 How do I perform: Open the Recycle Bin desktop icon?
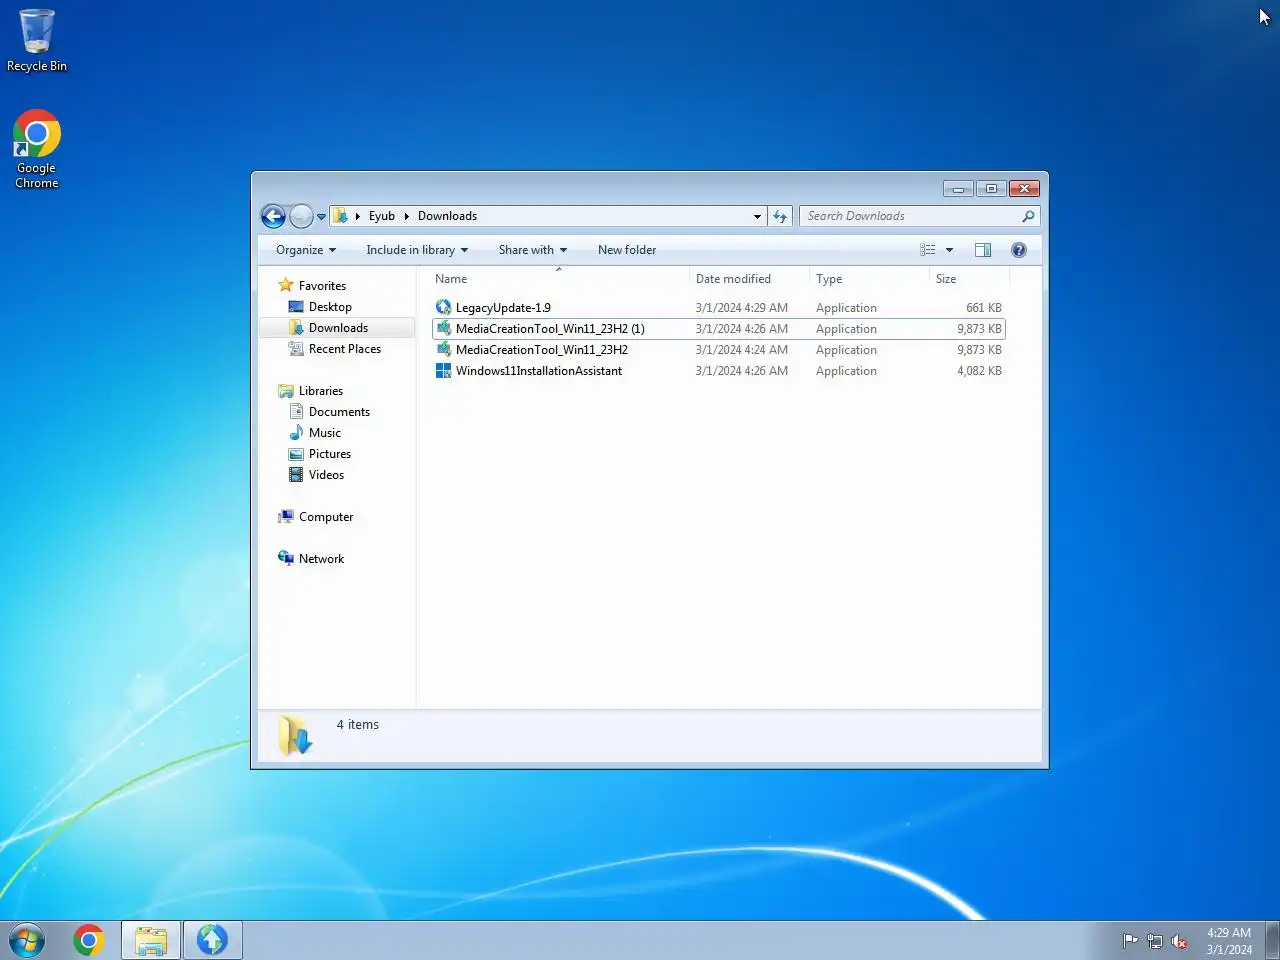[37, 40]
